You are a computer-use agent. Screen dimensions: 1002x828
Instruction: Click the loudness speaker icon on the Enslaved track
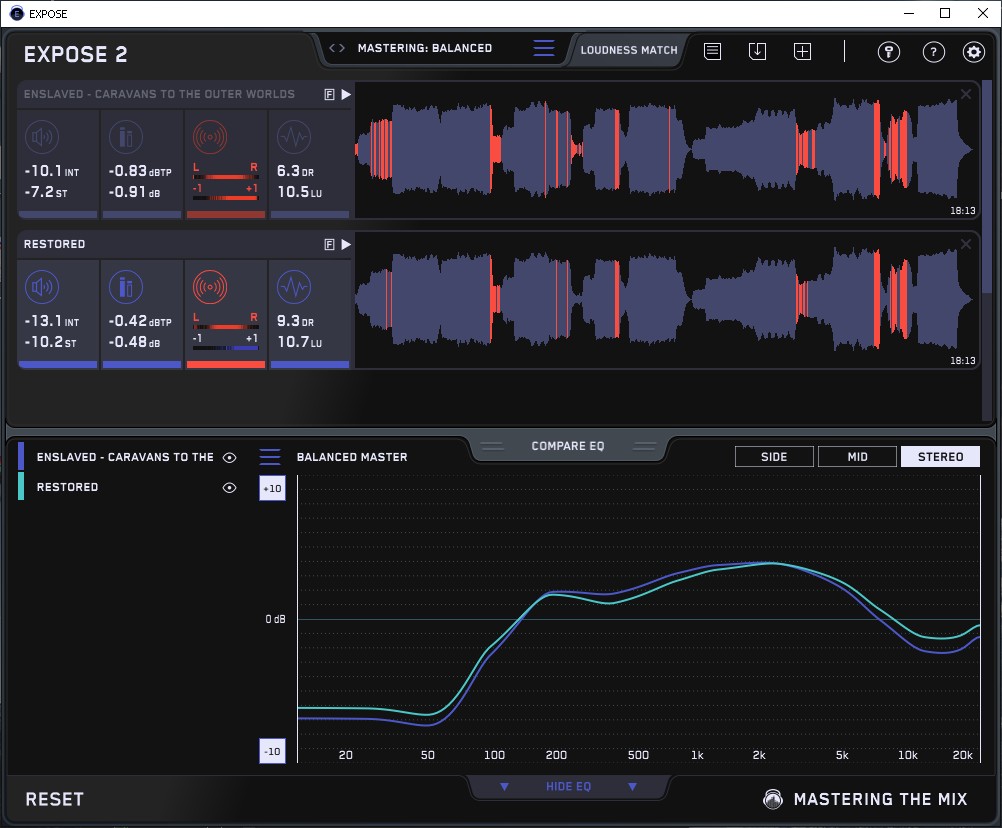tap(42, 137)
